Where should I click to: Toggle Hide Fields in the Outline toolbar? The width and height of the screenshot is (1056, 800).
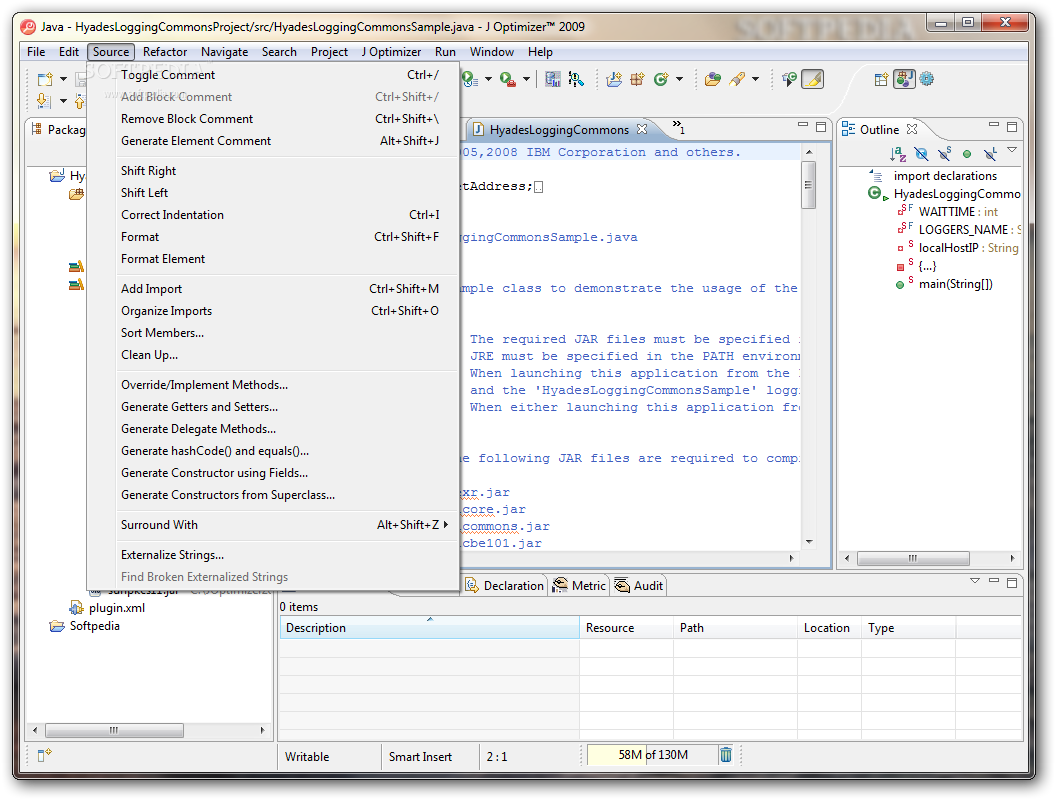pyautogui.click(x=921, y=154)
